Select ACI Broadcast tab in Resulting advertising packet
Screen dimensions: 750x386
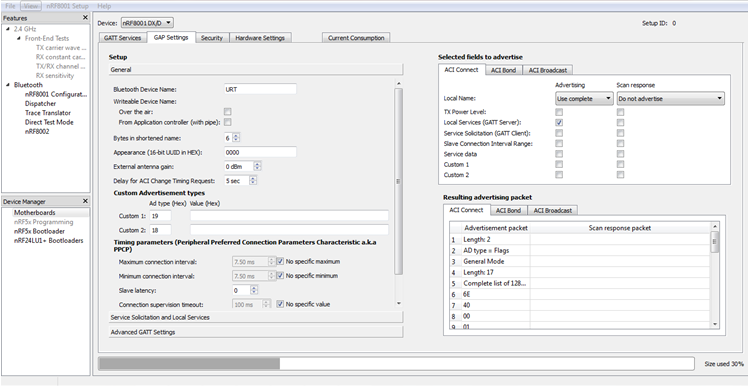pyautogui.click(x=552, y=210)
